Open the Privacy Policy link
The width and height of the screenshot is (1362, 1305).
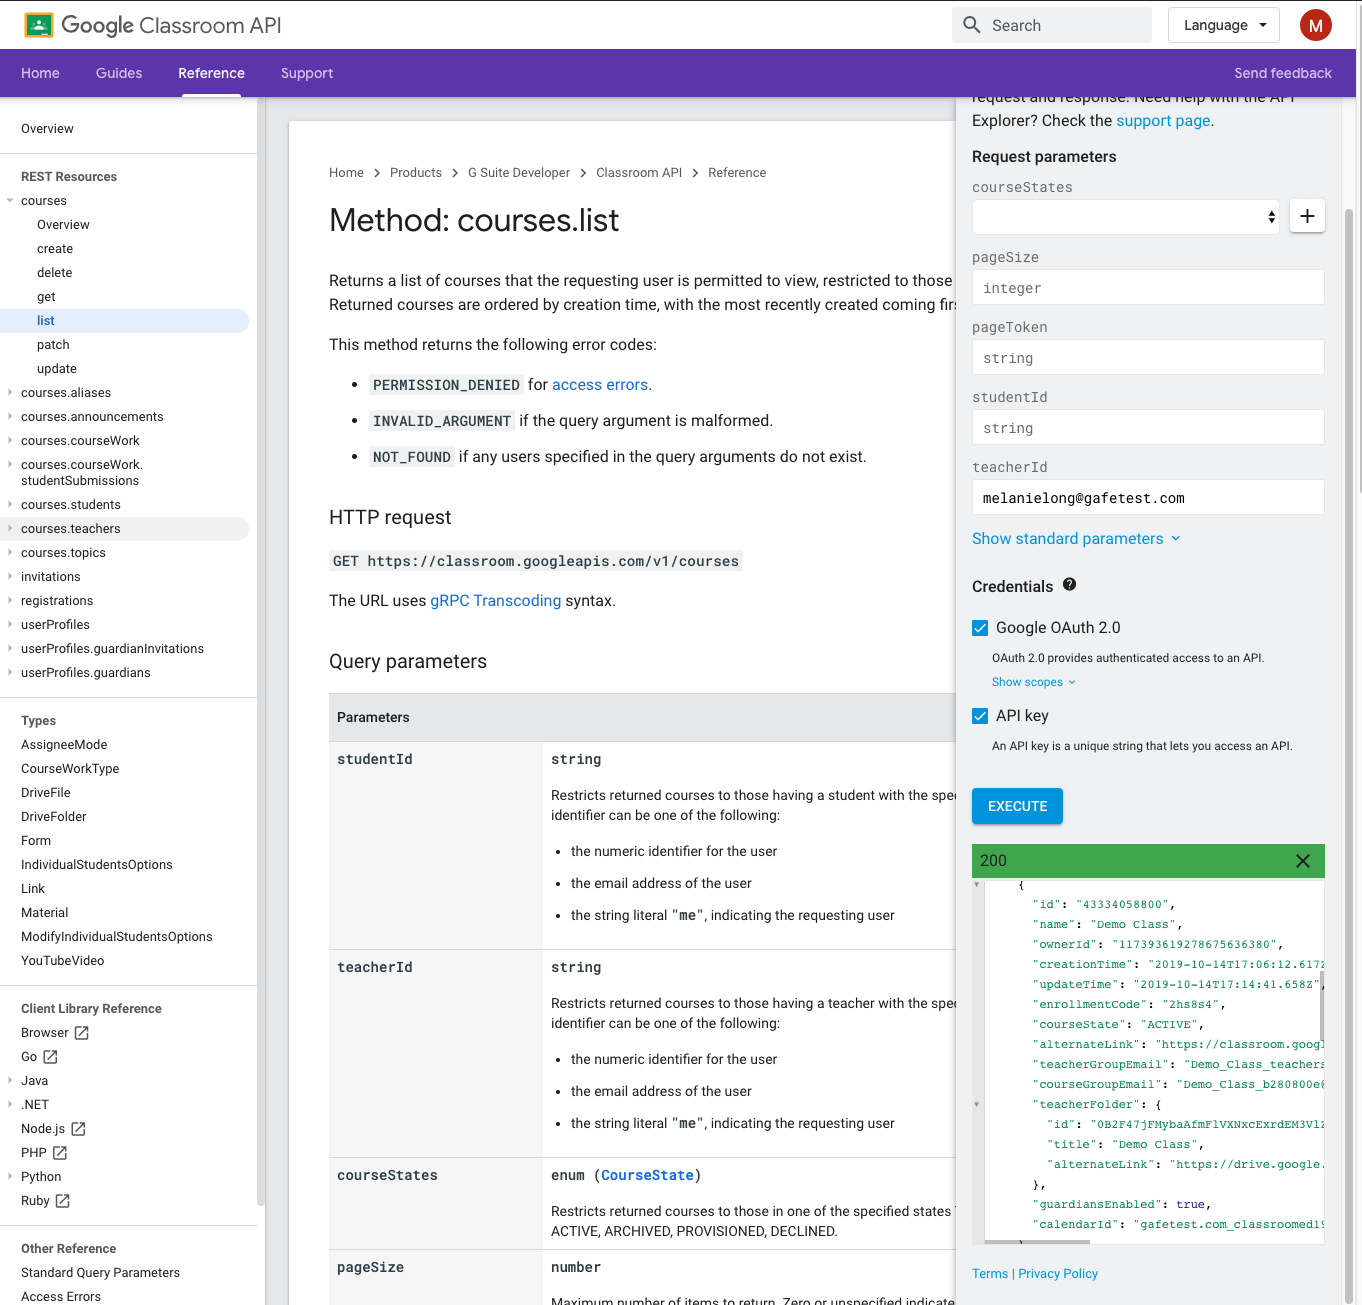click(1058, 1274)
